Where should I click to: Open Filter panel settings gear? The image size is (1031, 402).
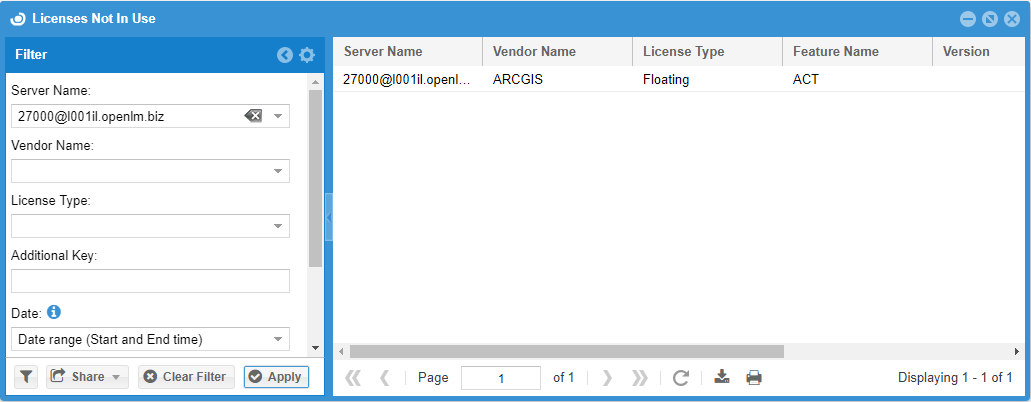(307, 55)
